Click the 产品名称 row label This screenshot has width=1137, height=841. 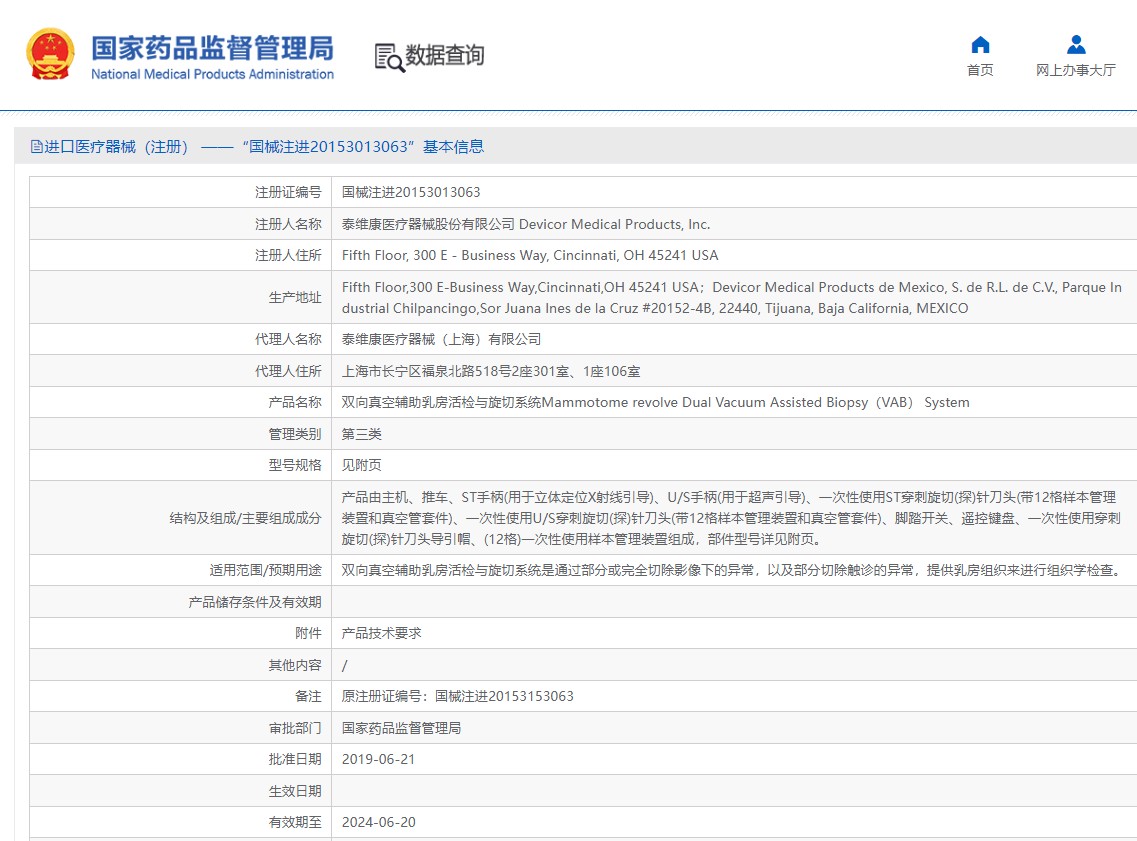pyautogui.click(x=294, y=402)
